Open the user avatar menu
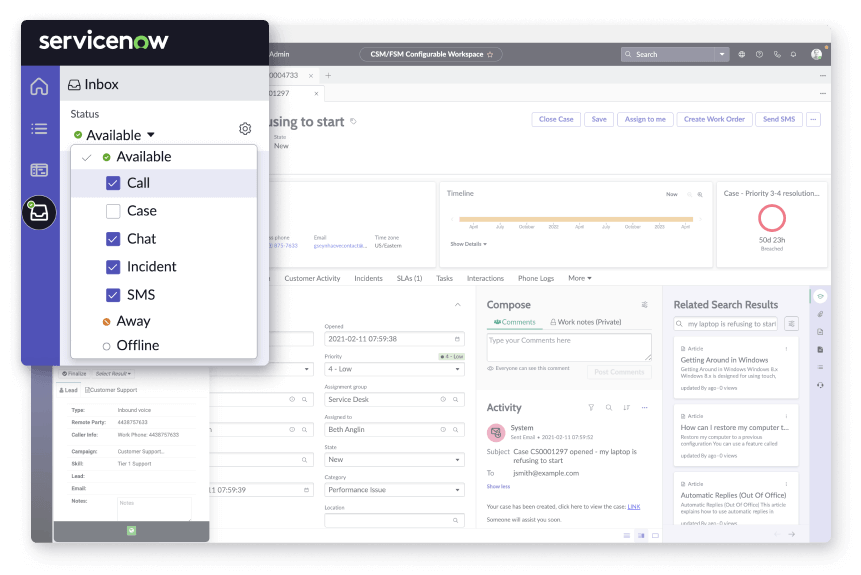Image resolution: width=861 pixels, height=575 pixels. pos(817,54)
